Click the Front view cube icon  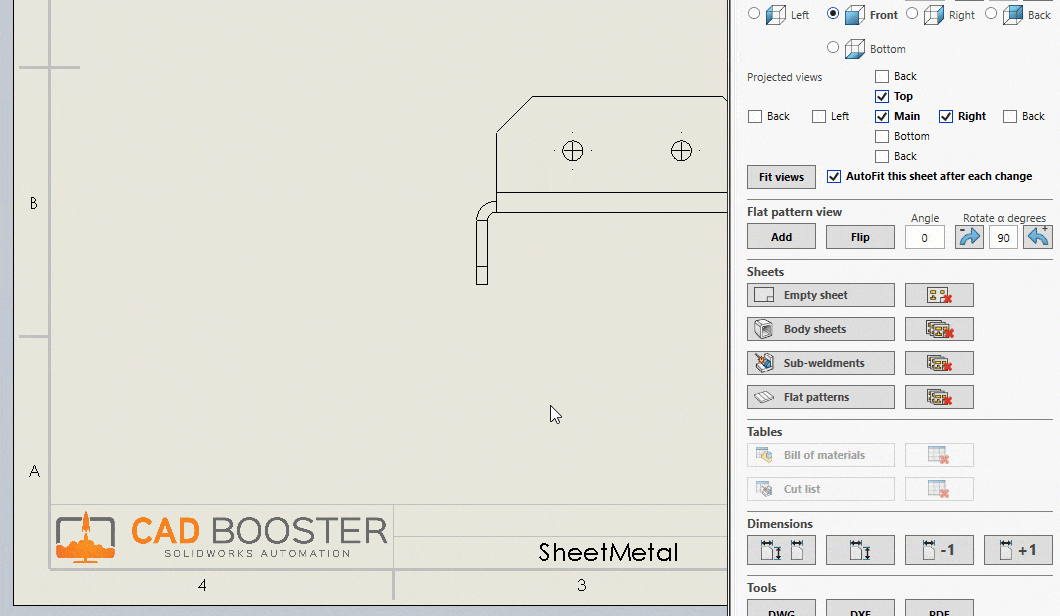(x=855, y=15)
